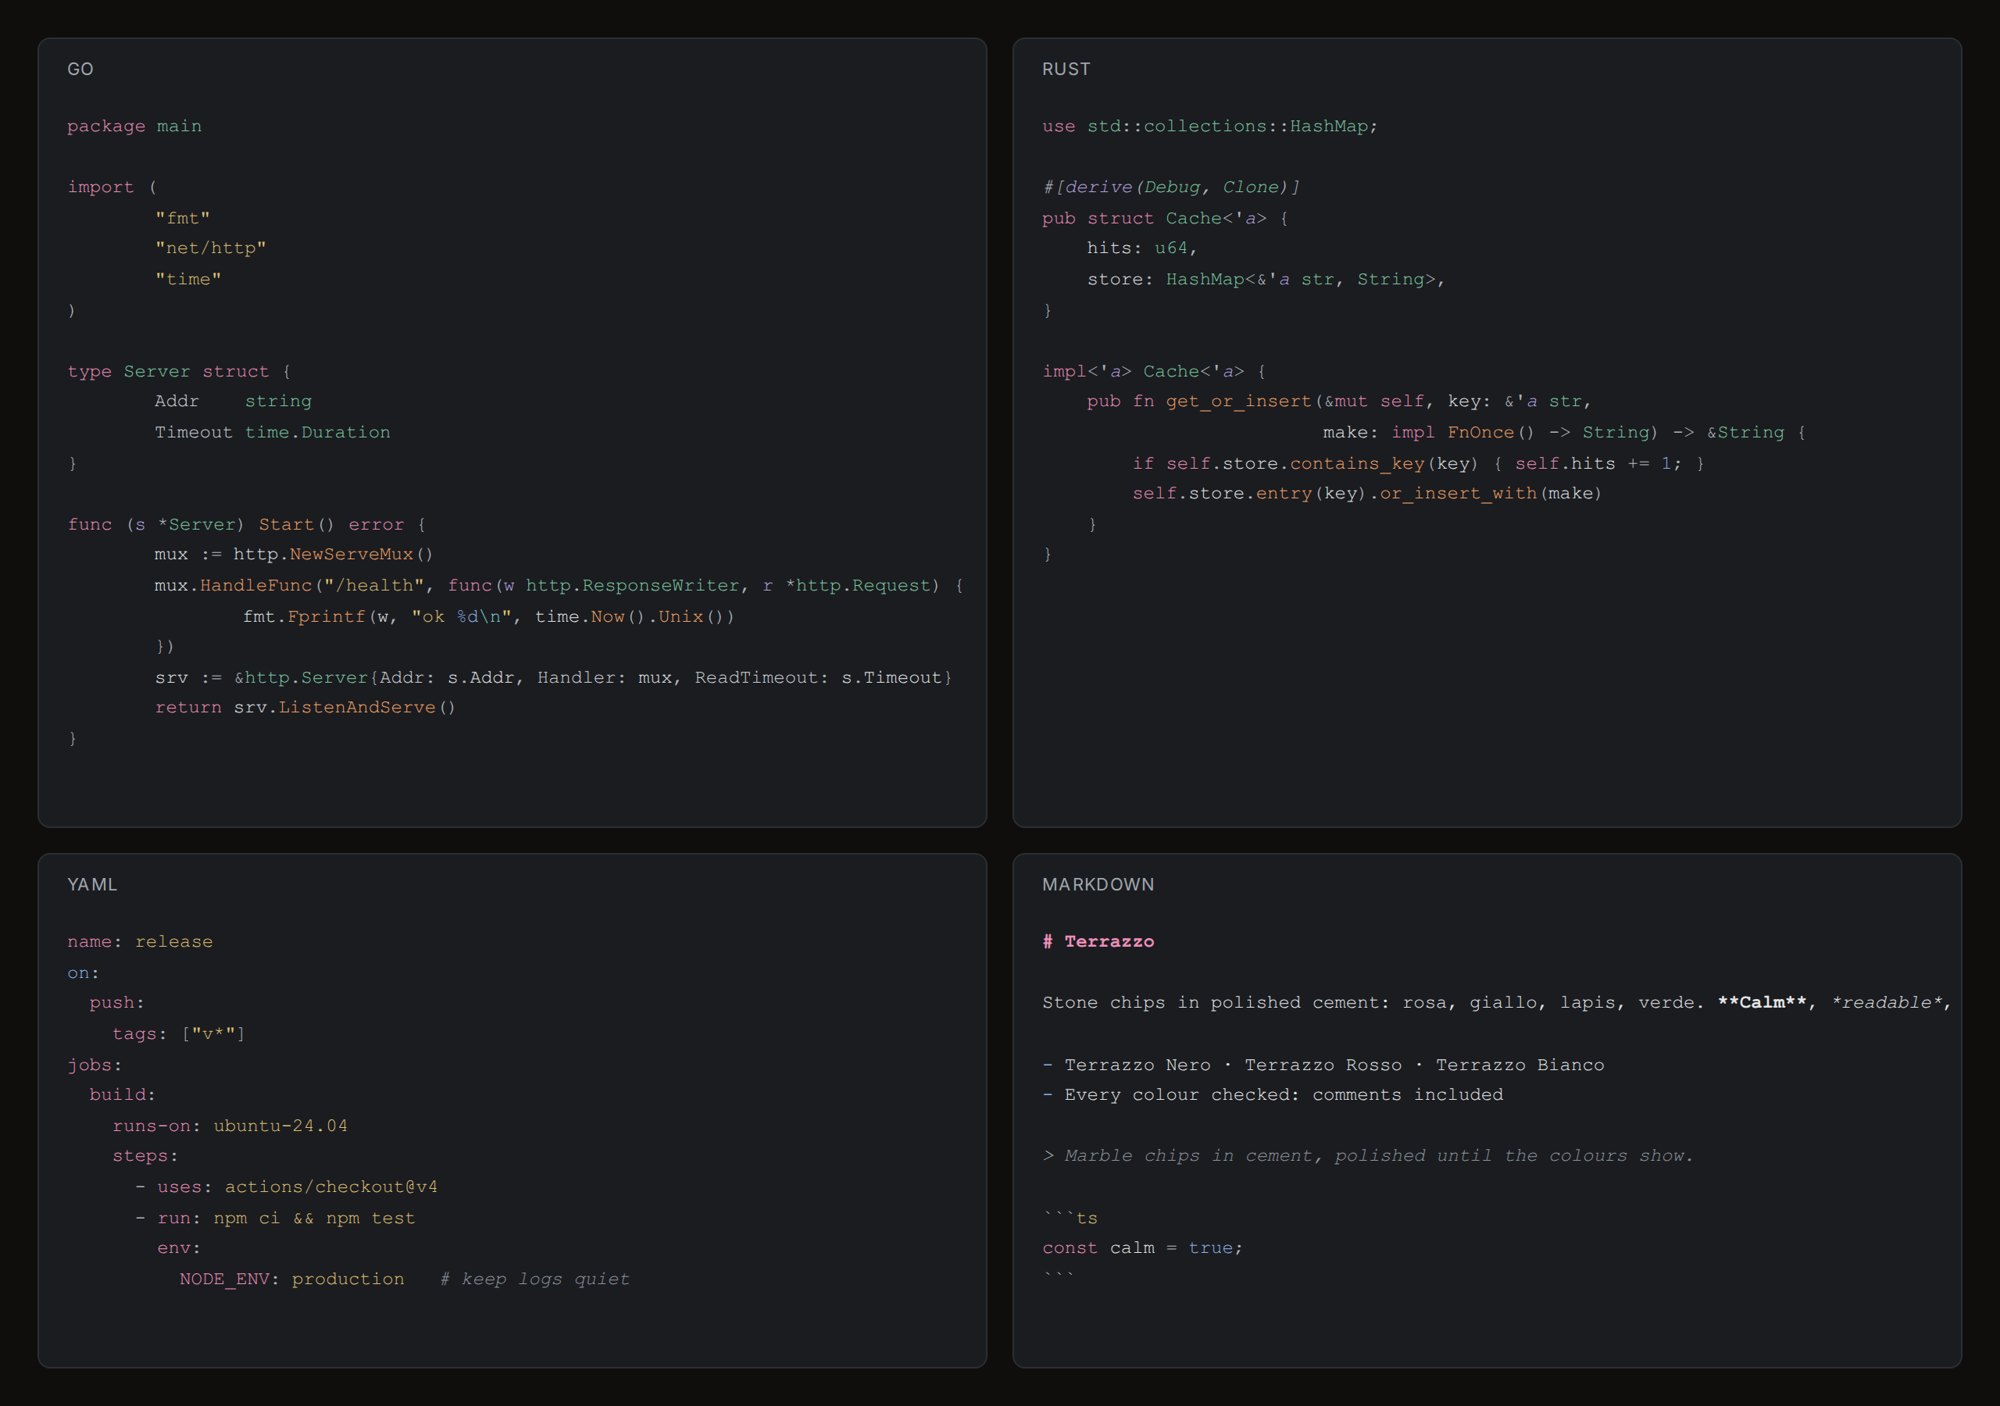Click the 'Marble chips in cement' blockquote
This screenshot has height=1406, width=2000.
[1368, 1155]
